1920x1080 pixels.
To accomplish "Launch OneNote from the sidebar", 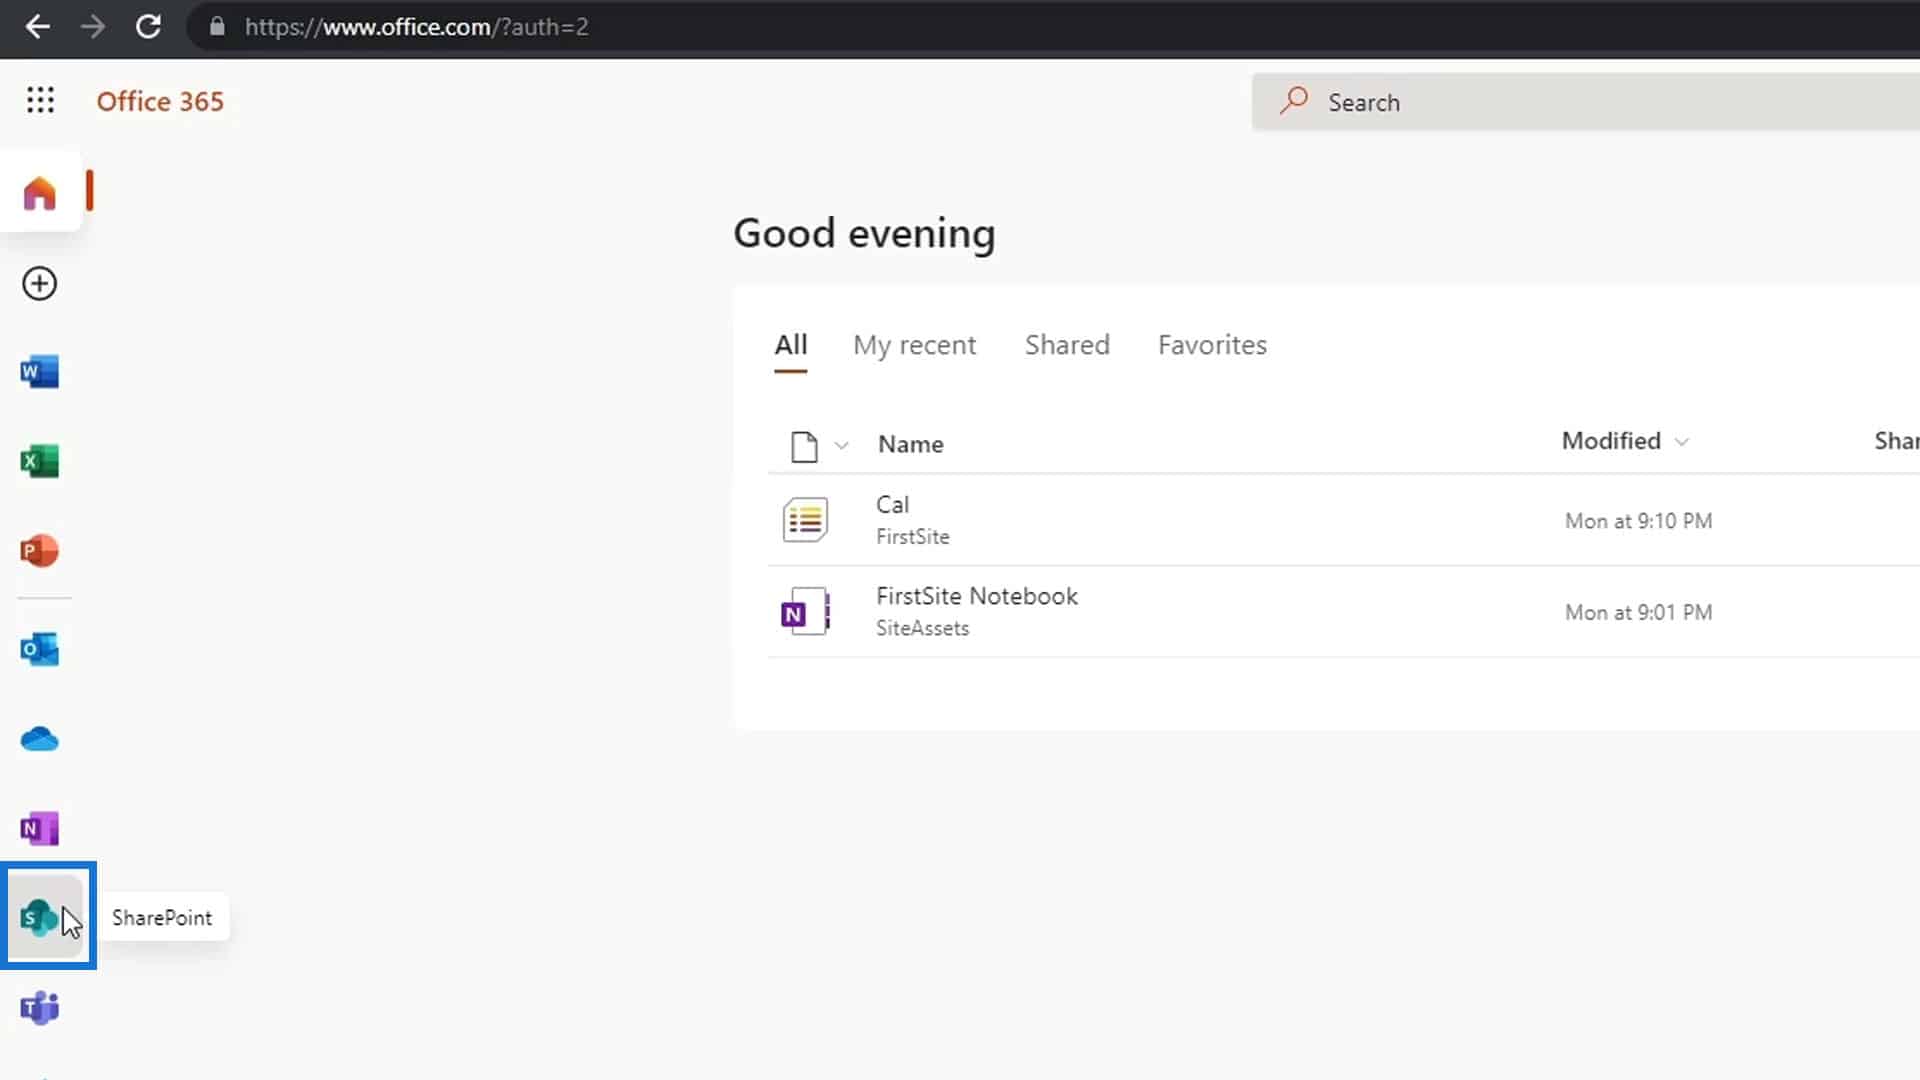I will [40, 828].
